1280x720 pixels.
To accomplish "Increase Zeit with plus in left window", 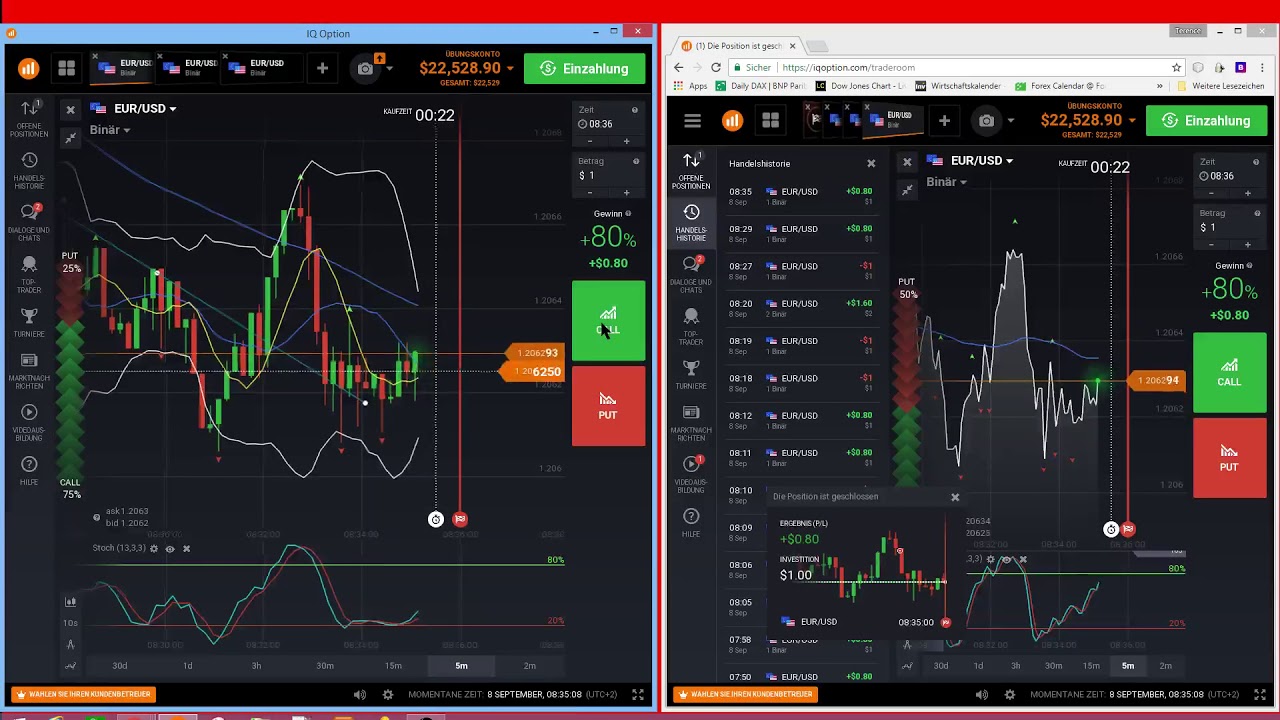I will click(x=627, y=141).
